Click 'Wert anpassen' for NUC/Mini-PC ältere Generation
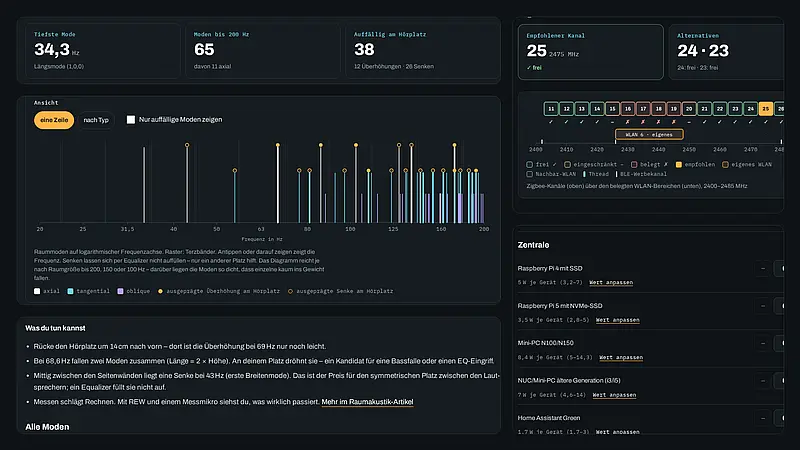800x450 pixels. coord(614,395)
